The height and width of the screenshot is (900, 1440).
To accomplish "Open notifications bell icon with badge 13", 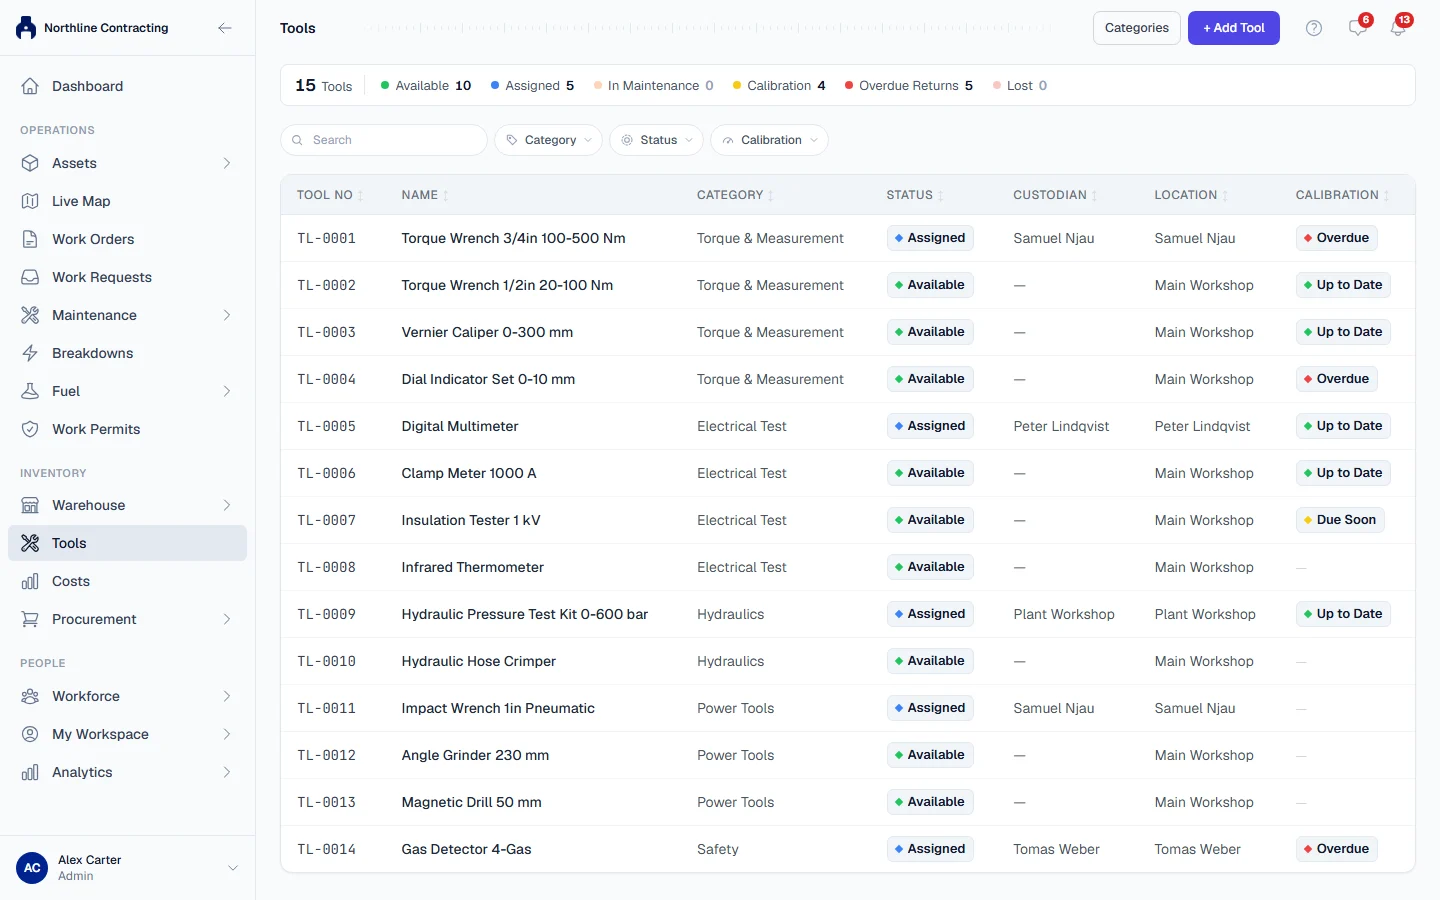I will 1398,28.
